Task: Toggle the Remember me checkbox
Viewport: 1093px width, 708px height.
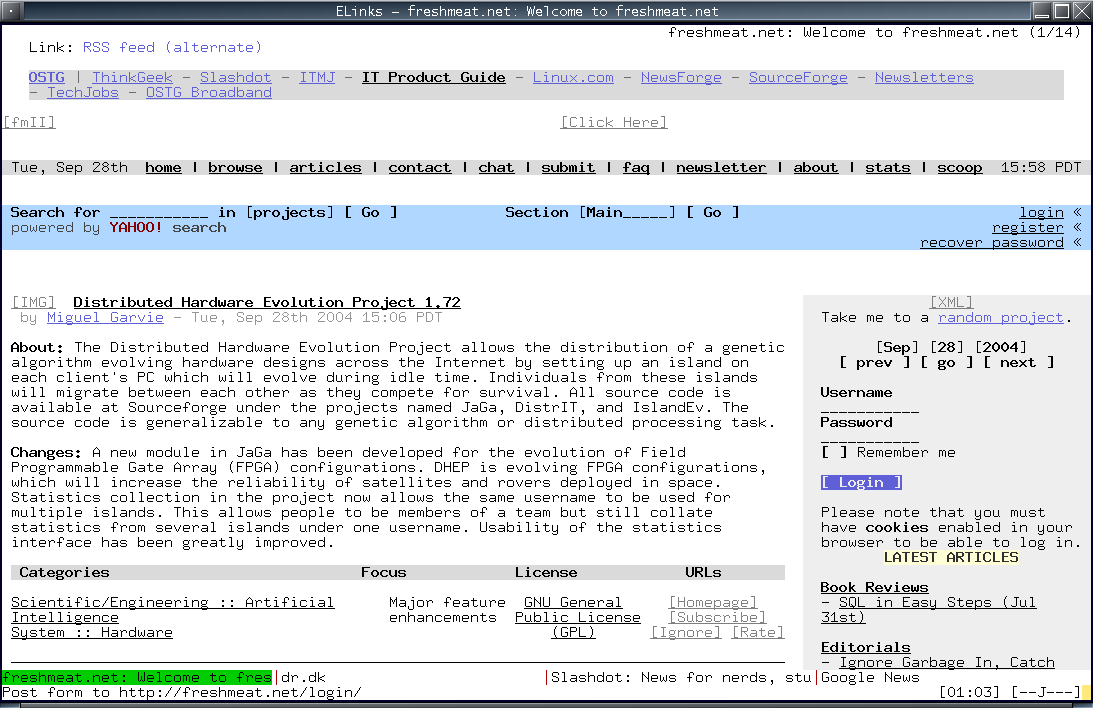Action: click(834, 452)
